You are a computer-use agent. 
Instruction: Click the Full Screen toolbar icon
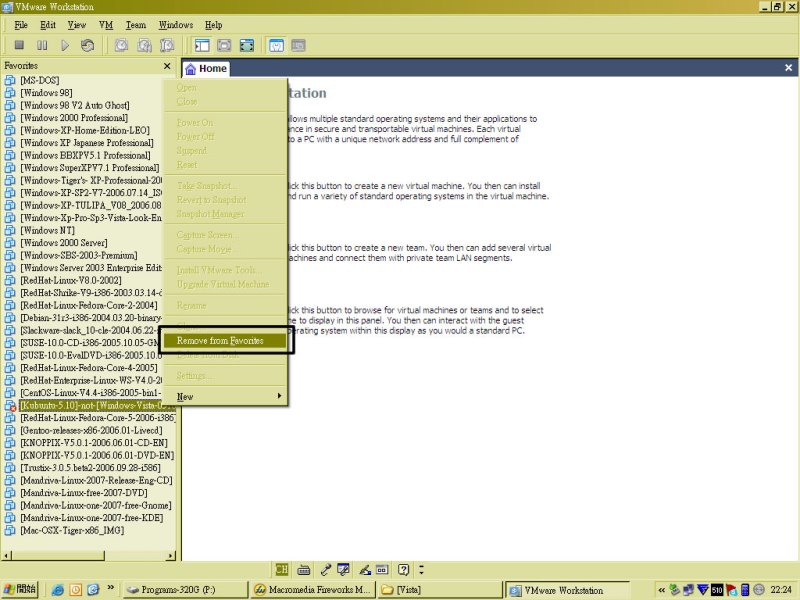(x=247, y=45)
